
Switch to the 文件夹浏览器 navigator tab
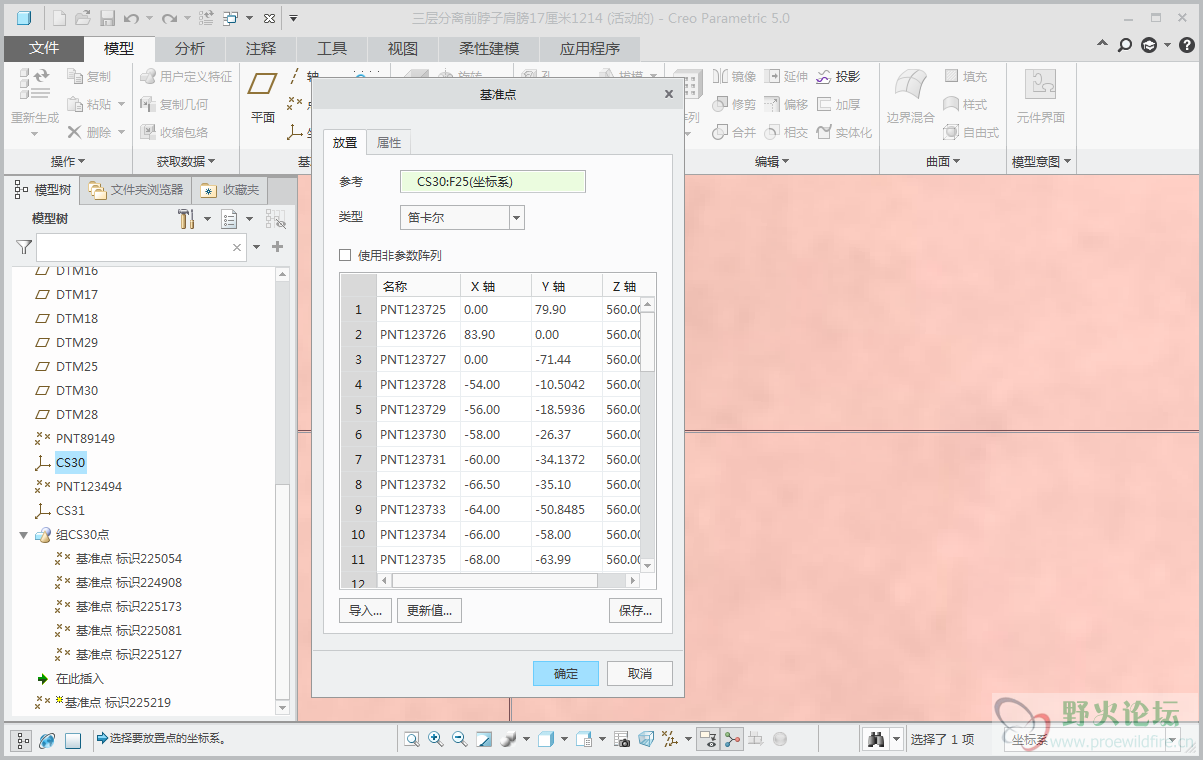pos(136,189)
